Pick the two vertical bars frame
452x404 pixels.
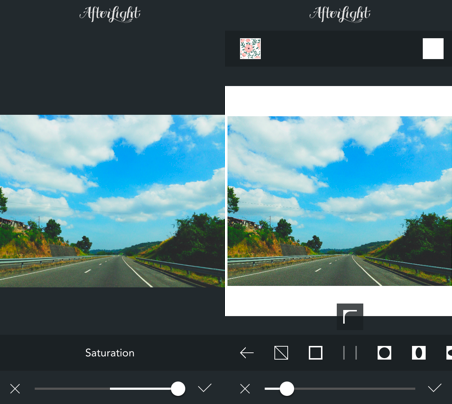coord(350,353)
